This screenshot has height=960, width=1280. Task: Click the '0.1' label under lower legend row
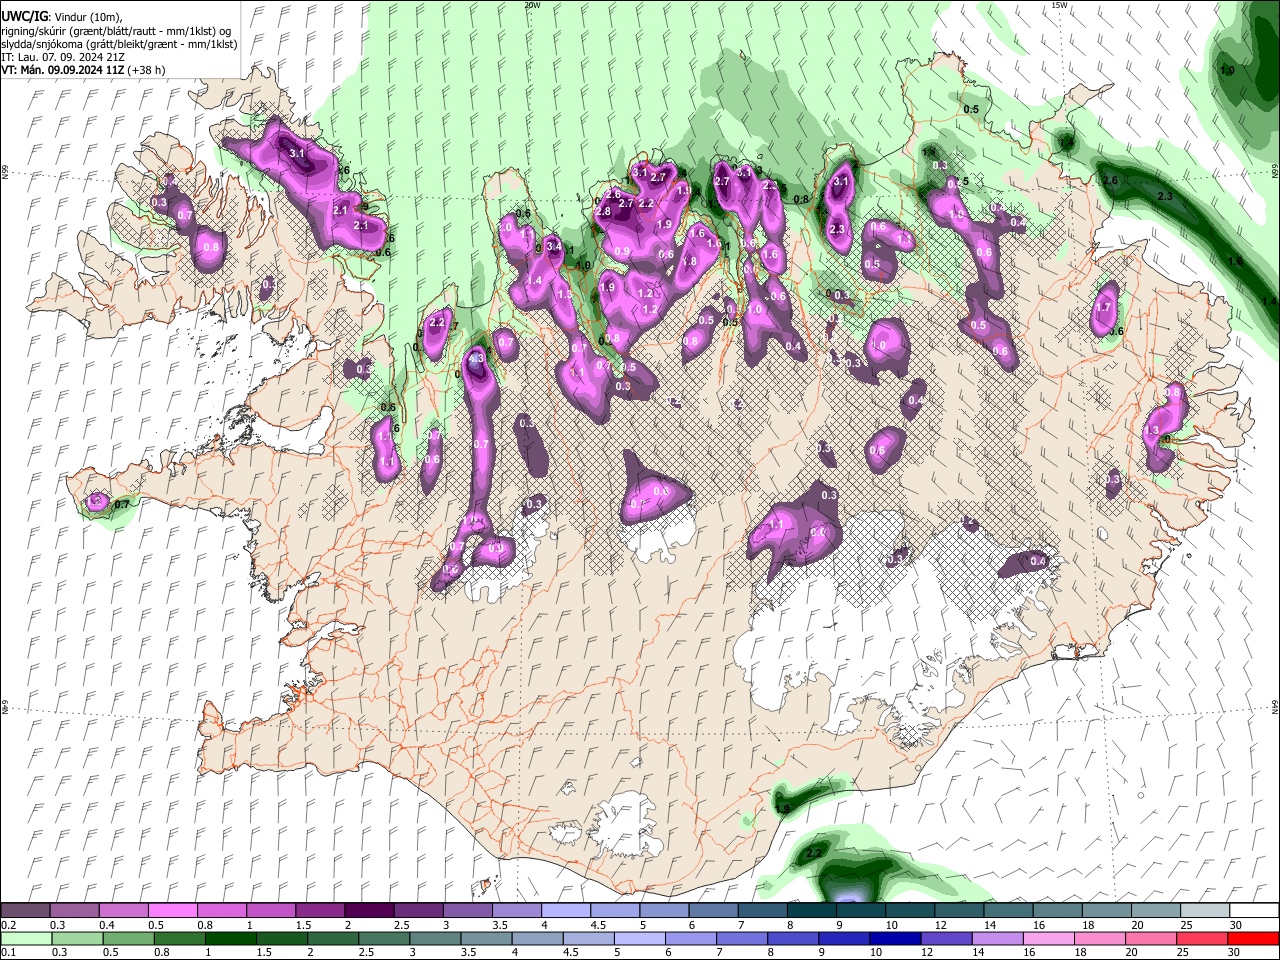[x=8, y=952]
